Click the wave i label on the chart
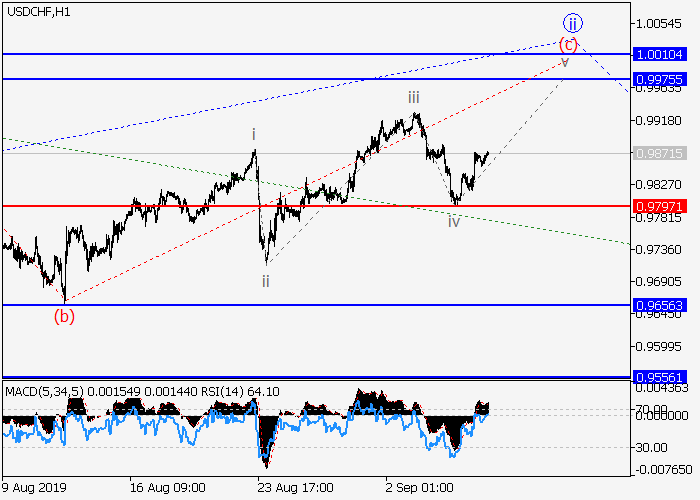Image resolution: width=700 pixels, height=500 pixels. [x=253, y=134]
